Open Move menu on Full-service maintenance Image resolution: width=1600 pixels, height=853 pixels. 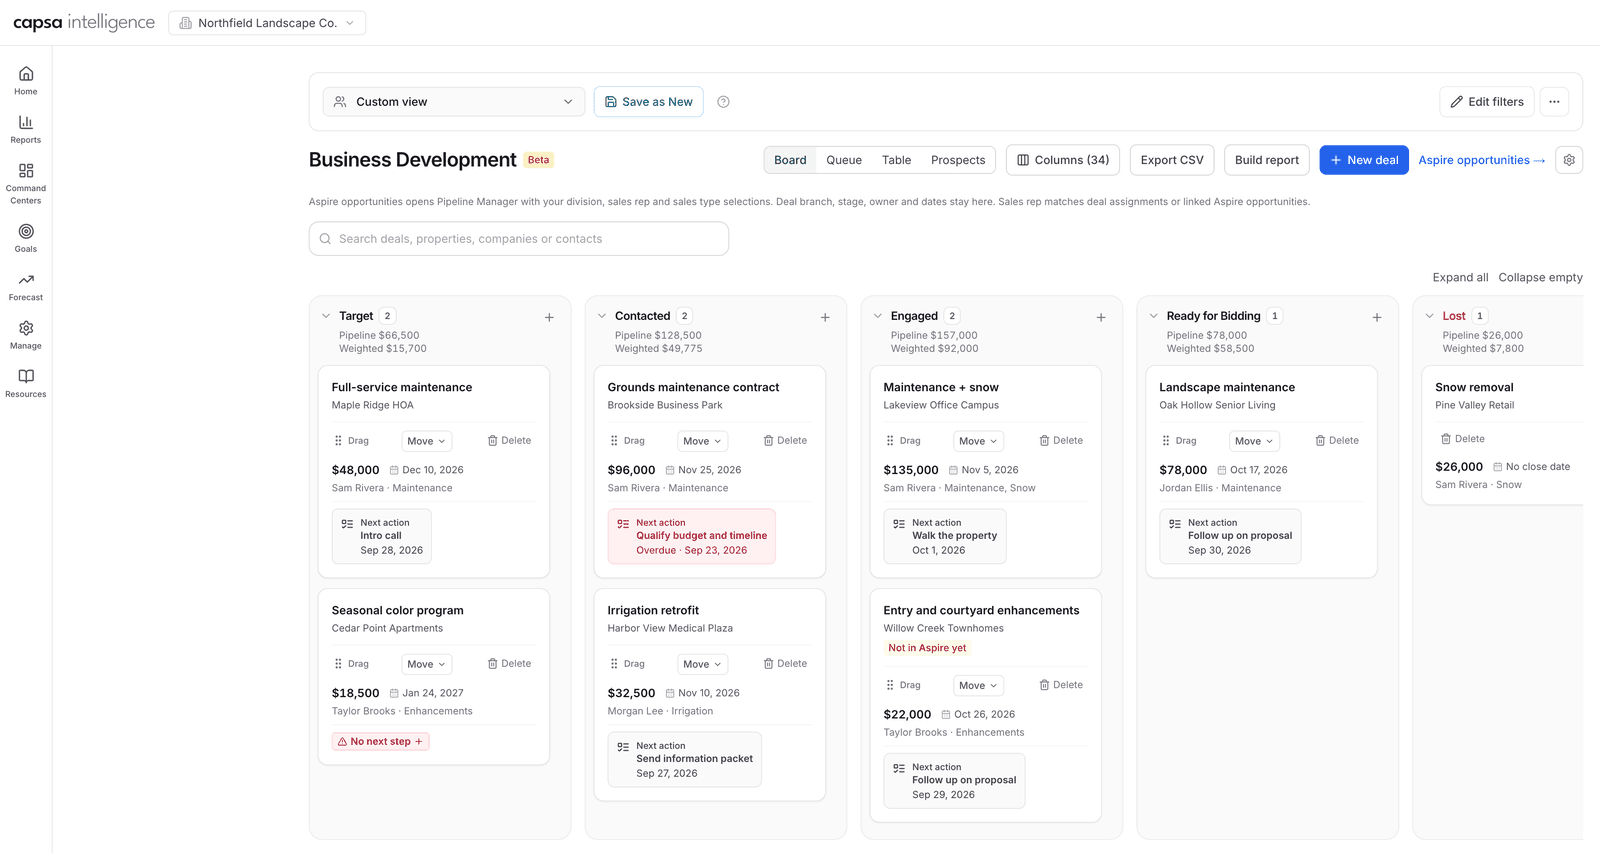tap(427, 441)
